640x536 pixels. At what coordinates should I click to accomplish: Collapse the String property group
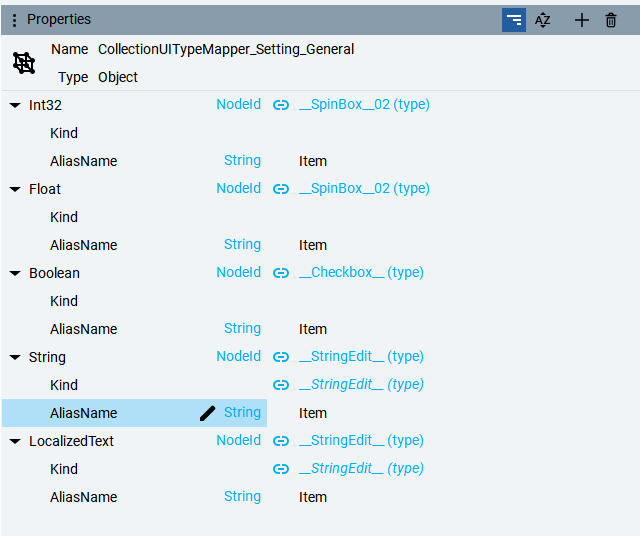point(15,357)
